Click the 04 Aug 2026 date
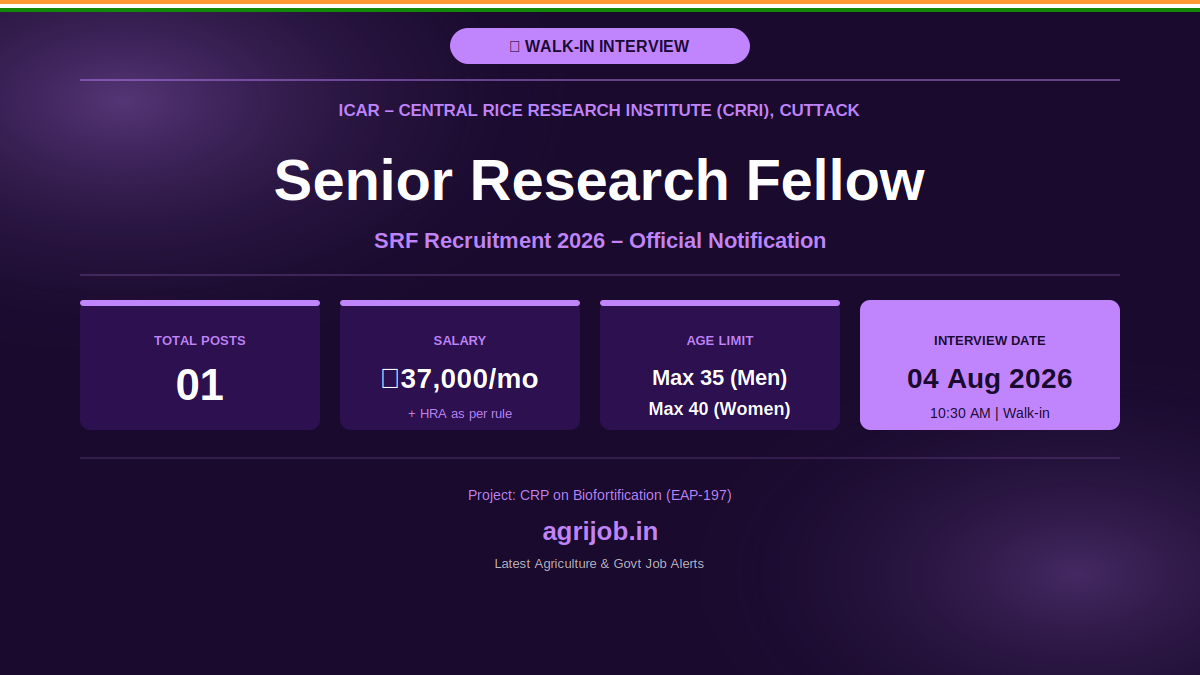This screenshot has height=675, width=1200. click(990, 379)
